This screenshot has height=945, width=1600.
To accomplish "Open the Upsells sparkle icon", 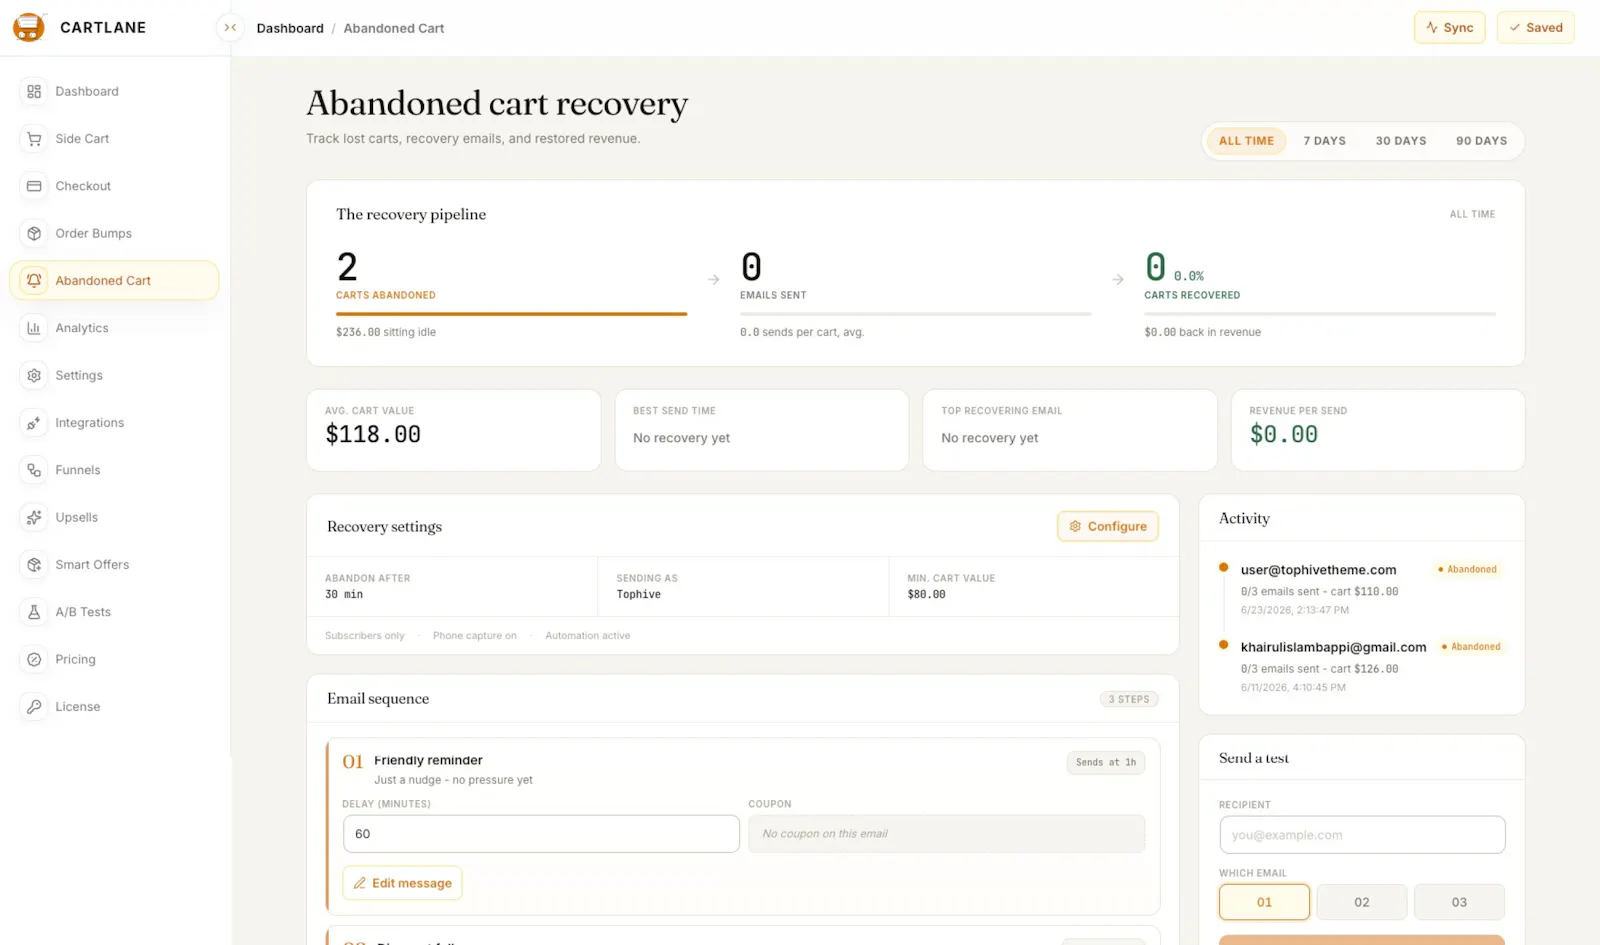I will pyautogui.click(x=34, y=517).
